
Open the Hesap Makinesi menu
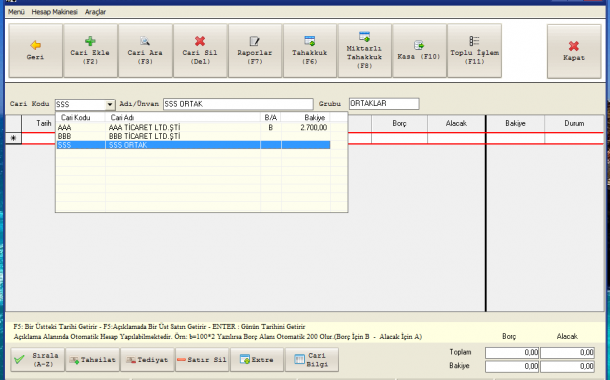[x=54, y=12]
